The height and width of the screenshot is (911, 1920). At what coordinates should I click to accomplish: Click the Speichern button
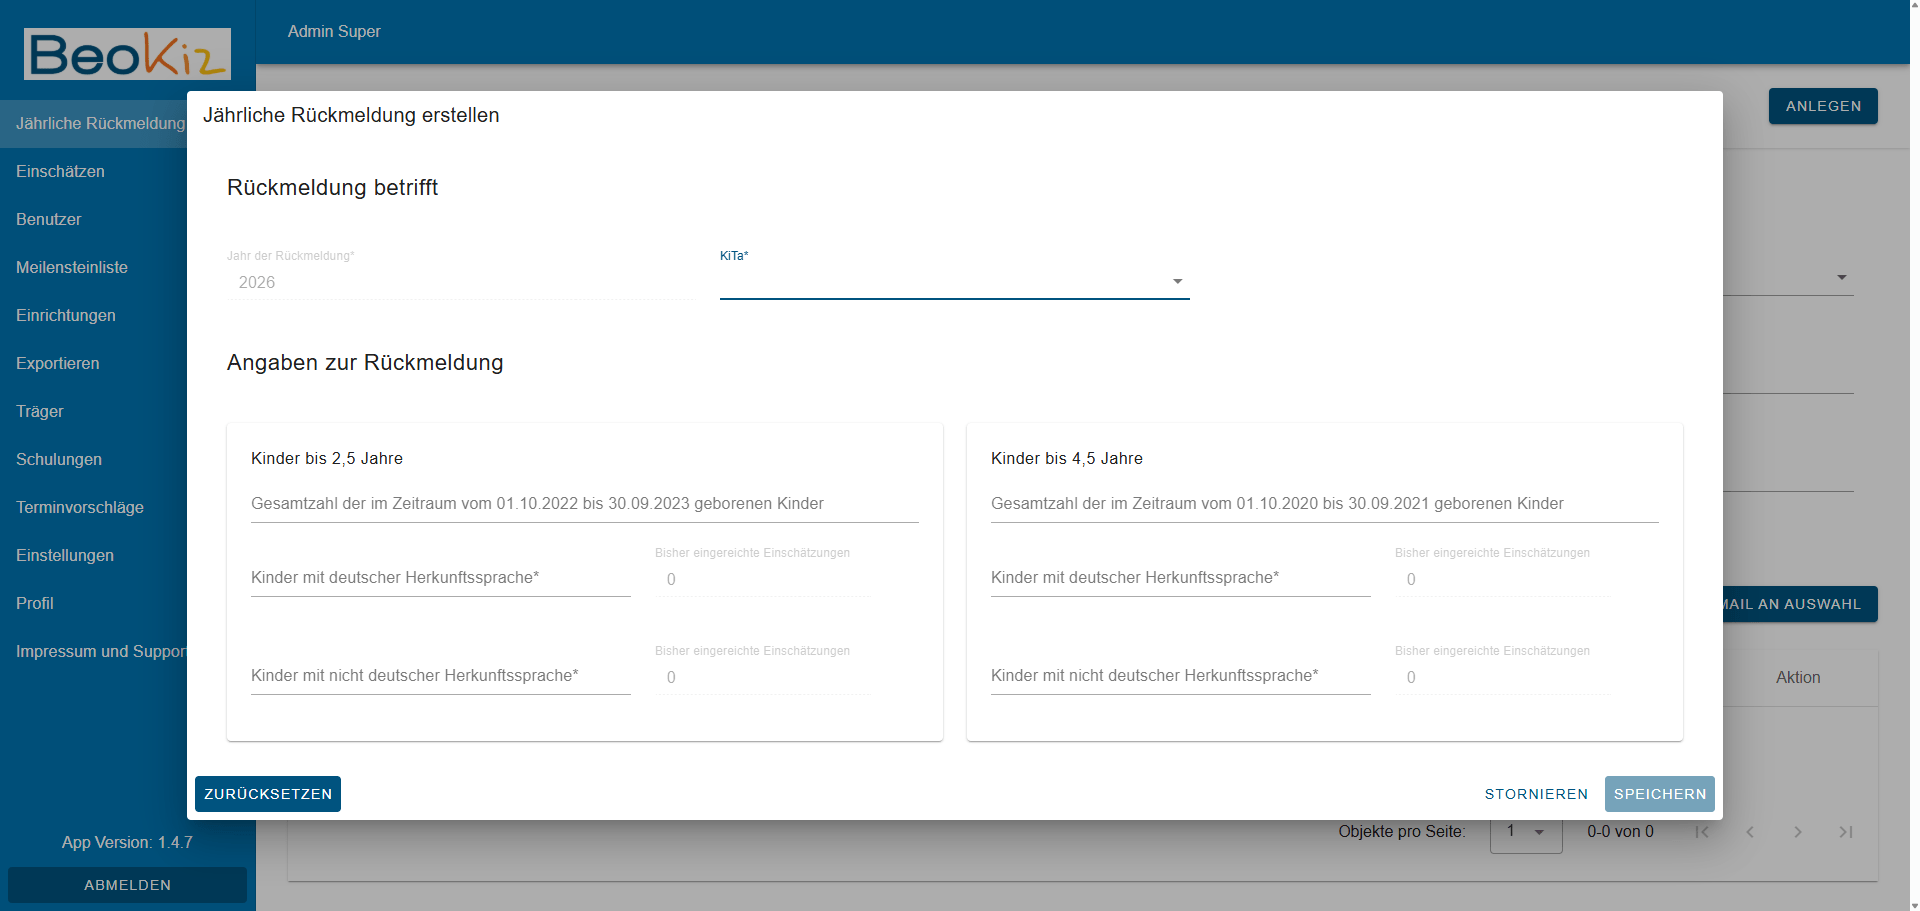click(1660, 794)
